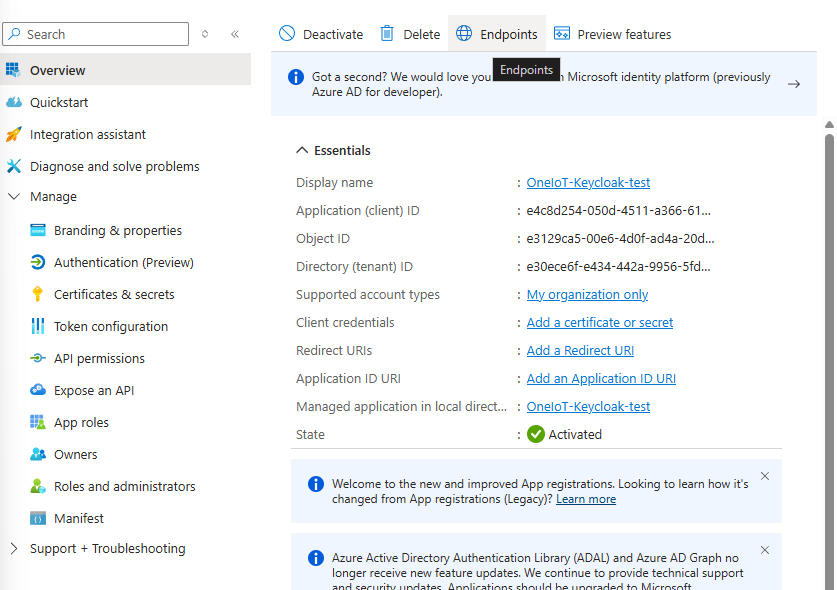Viewport: 837px width, 590px height.
Task: Collapse the Essentials section chevron
Action: (x=302, y=150)
